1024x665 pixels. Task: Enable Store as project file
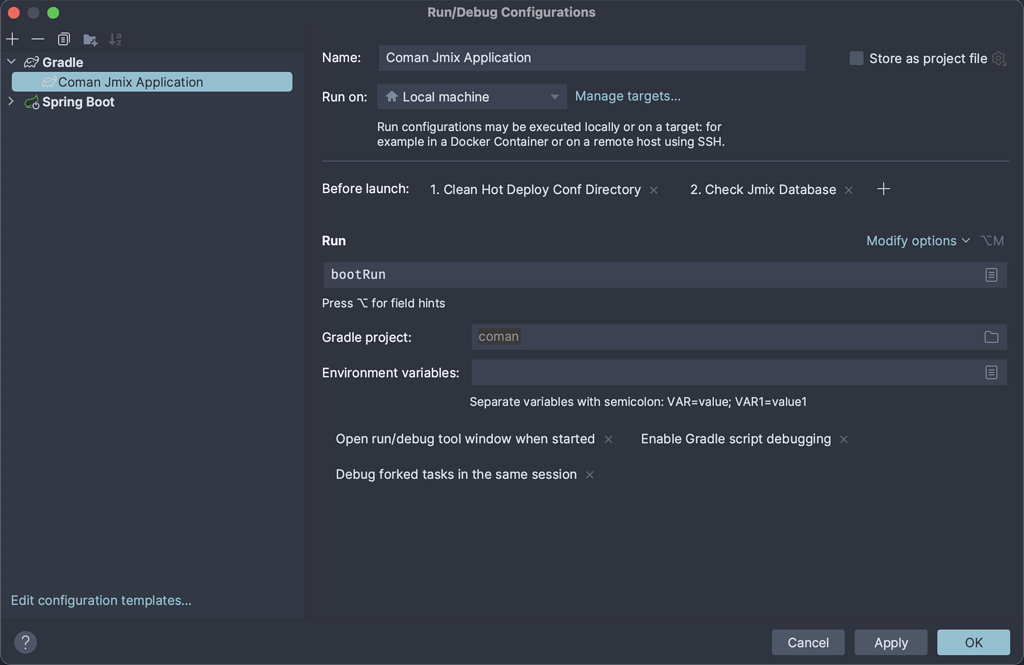tap(856, 58)
